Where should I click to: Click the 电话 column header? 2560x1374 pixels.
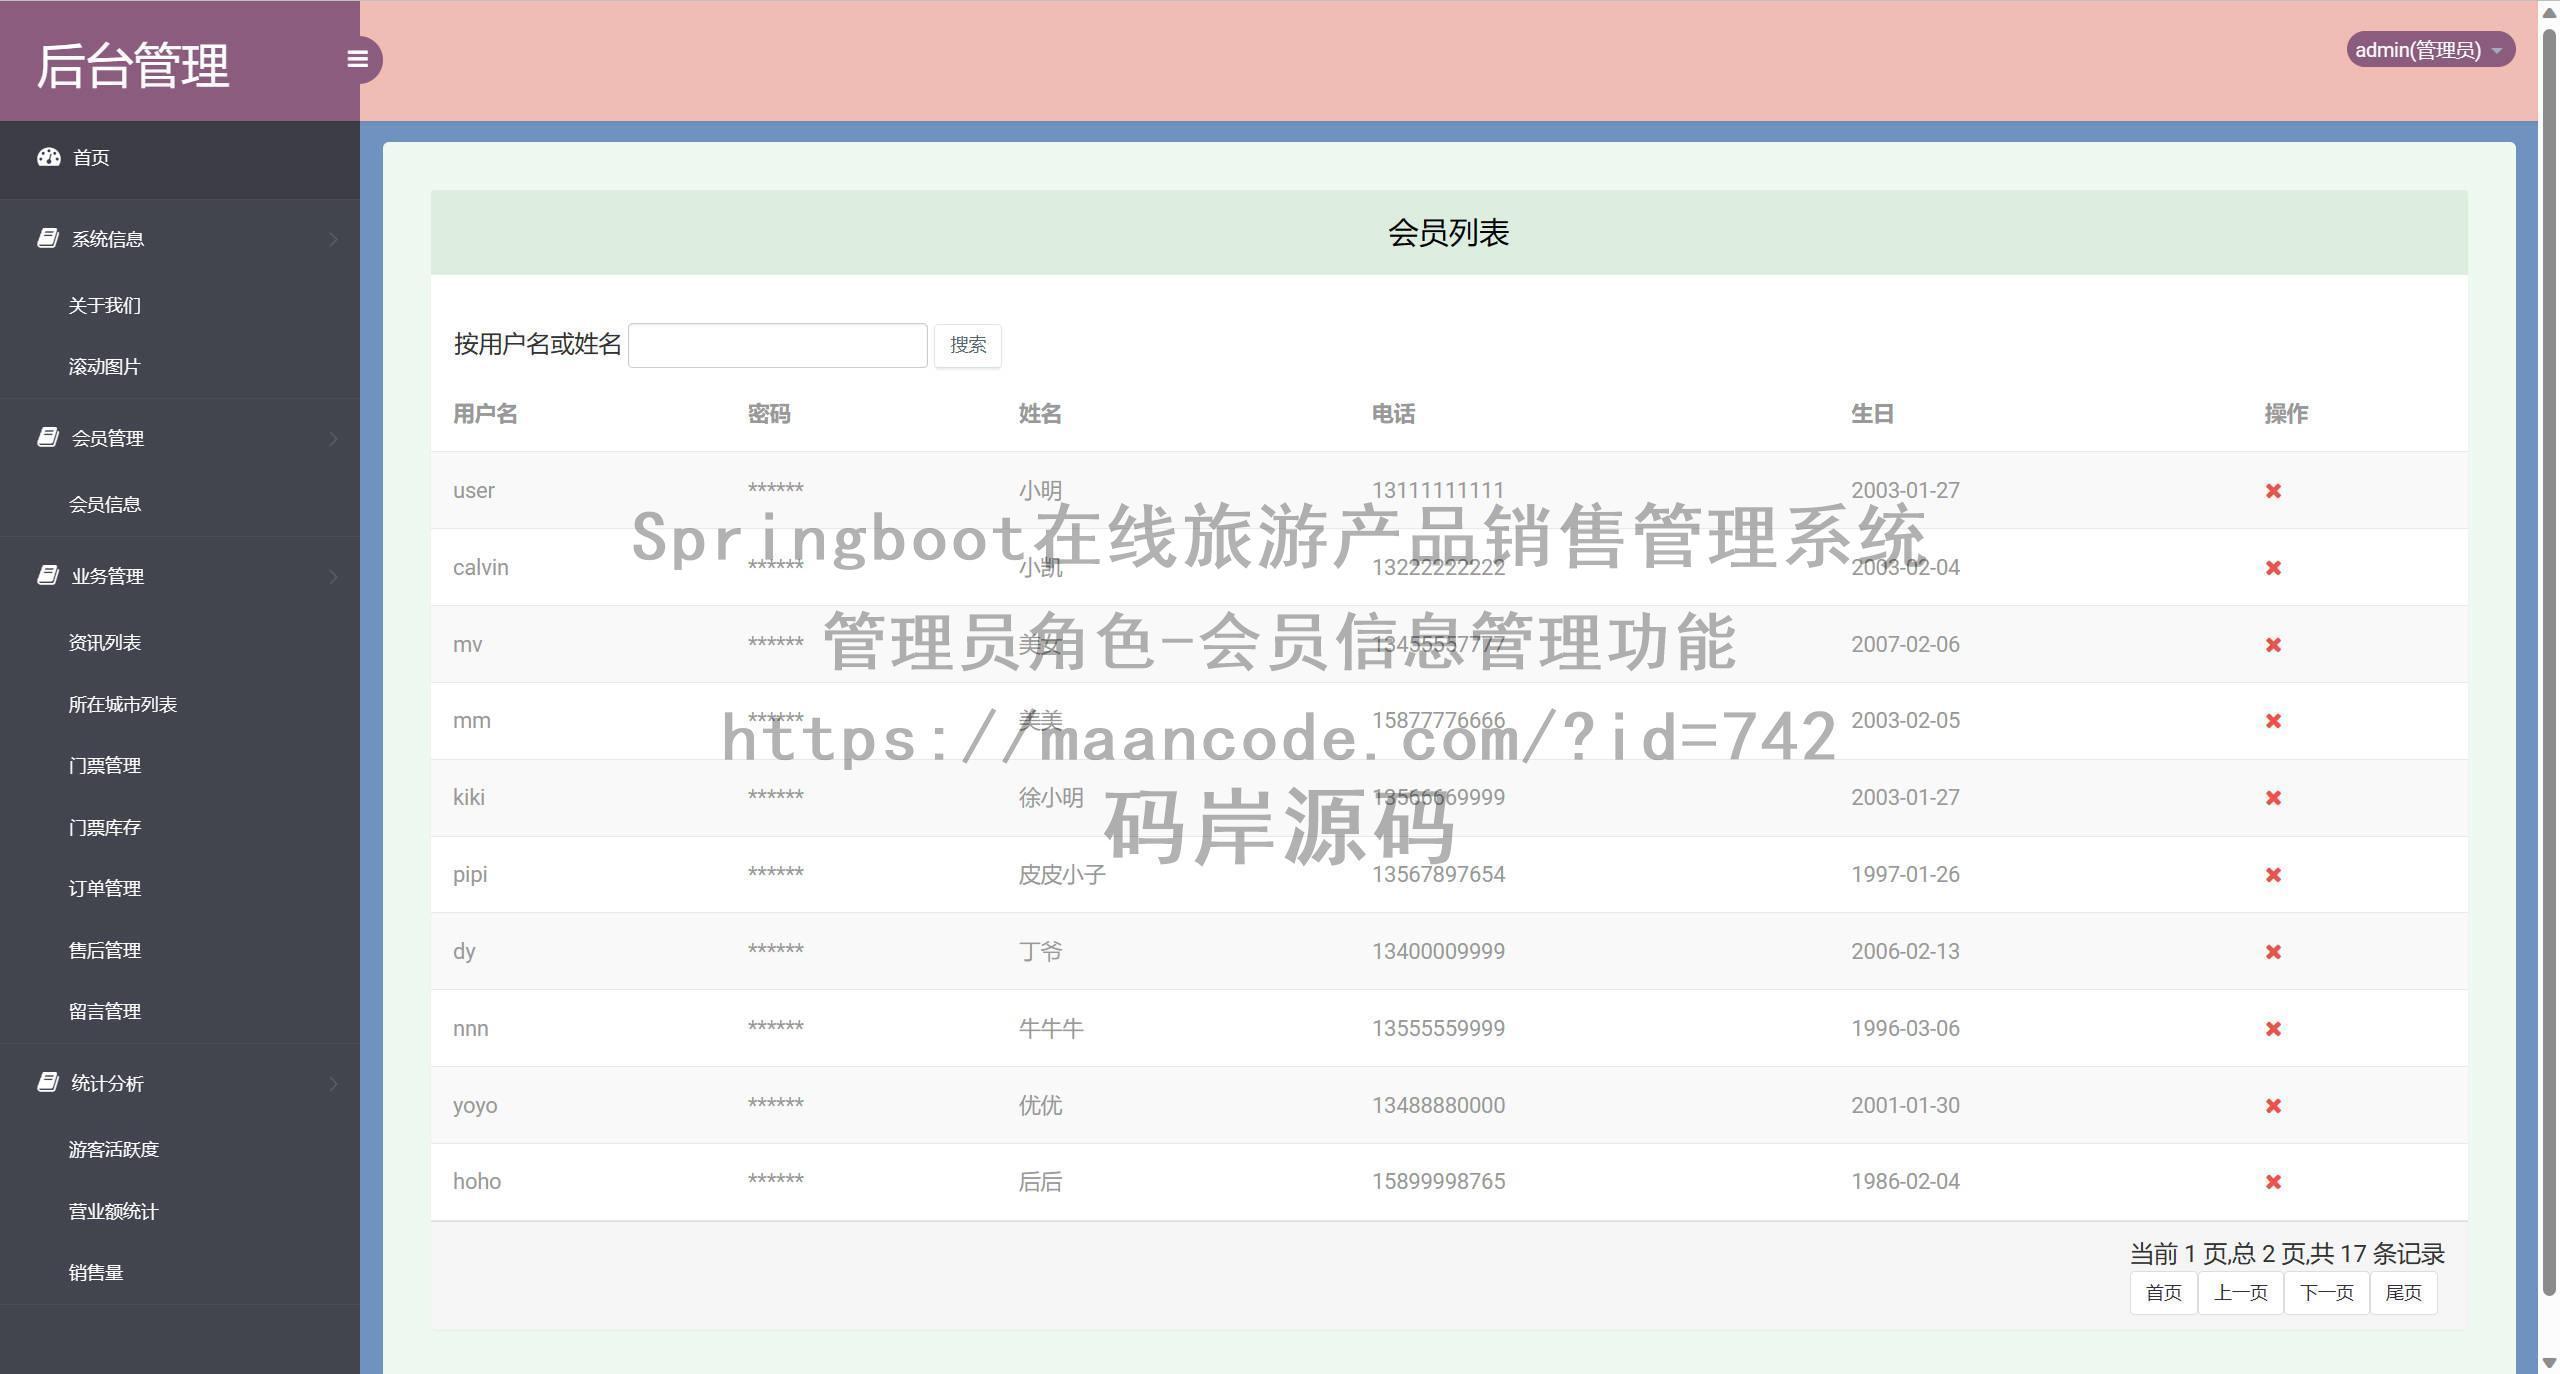click(x=1393, y=414)
